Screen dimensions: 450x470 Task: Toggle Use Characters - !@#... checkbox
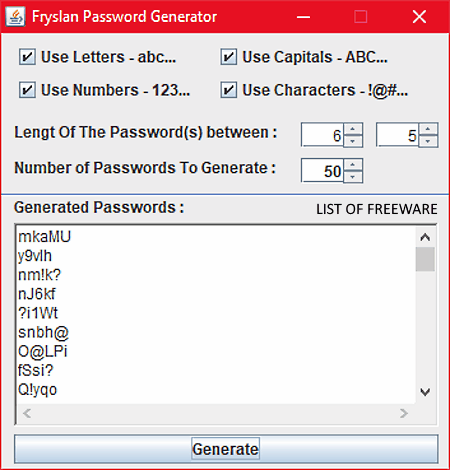tap(229, 90)
